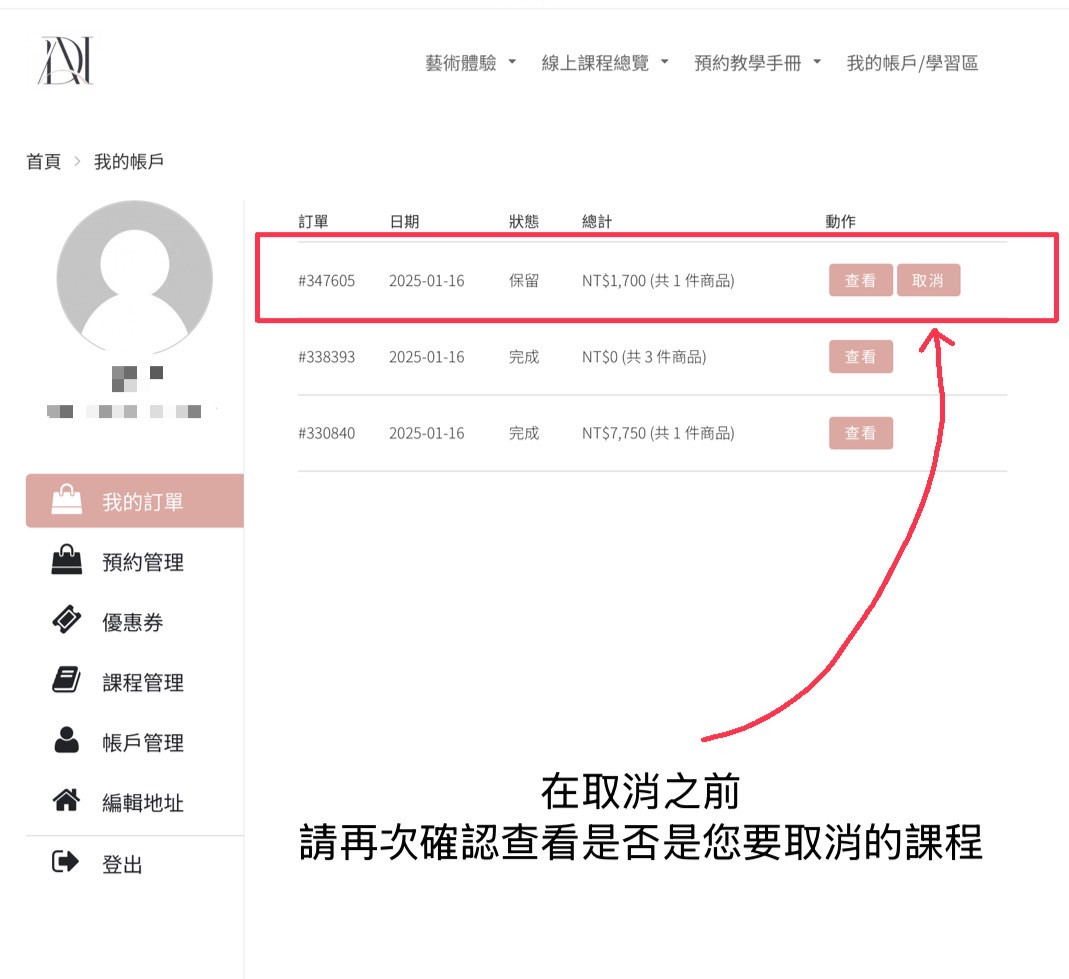View order #347605 details with 查看
The image size is (1069, 979).
pos(860,281)
